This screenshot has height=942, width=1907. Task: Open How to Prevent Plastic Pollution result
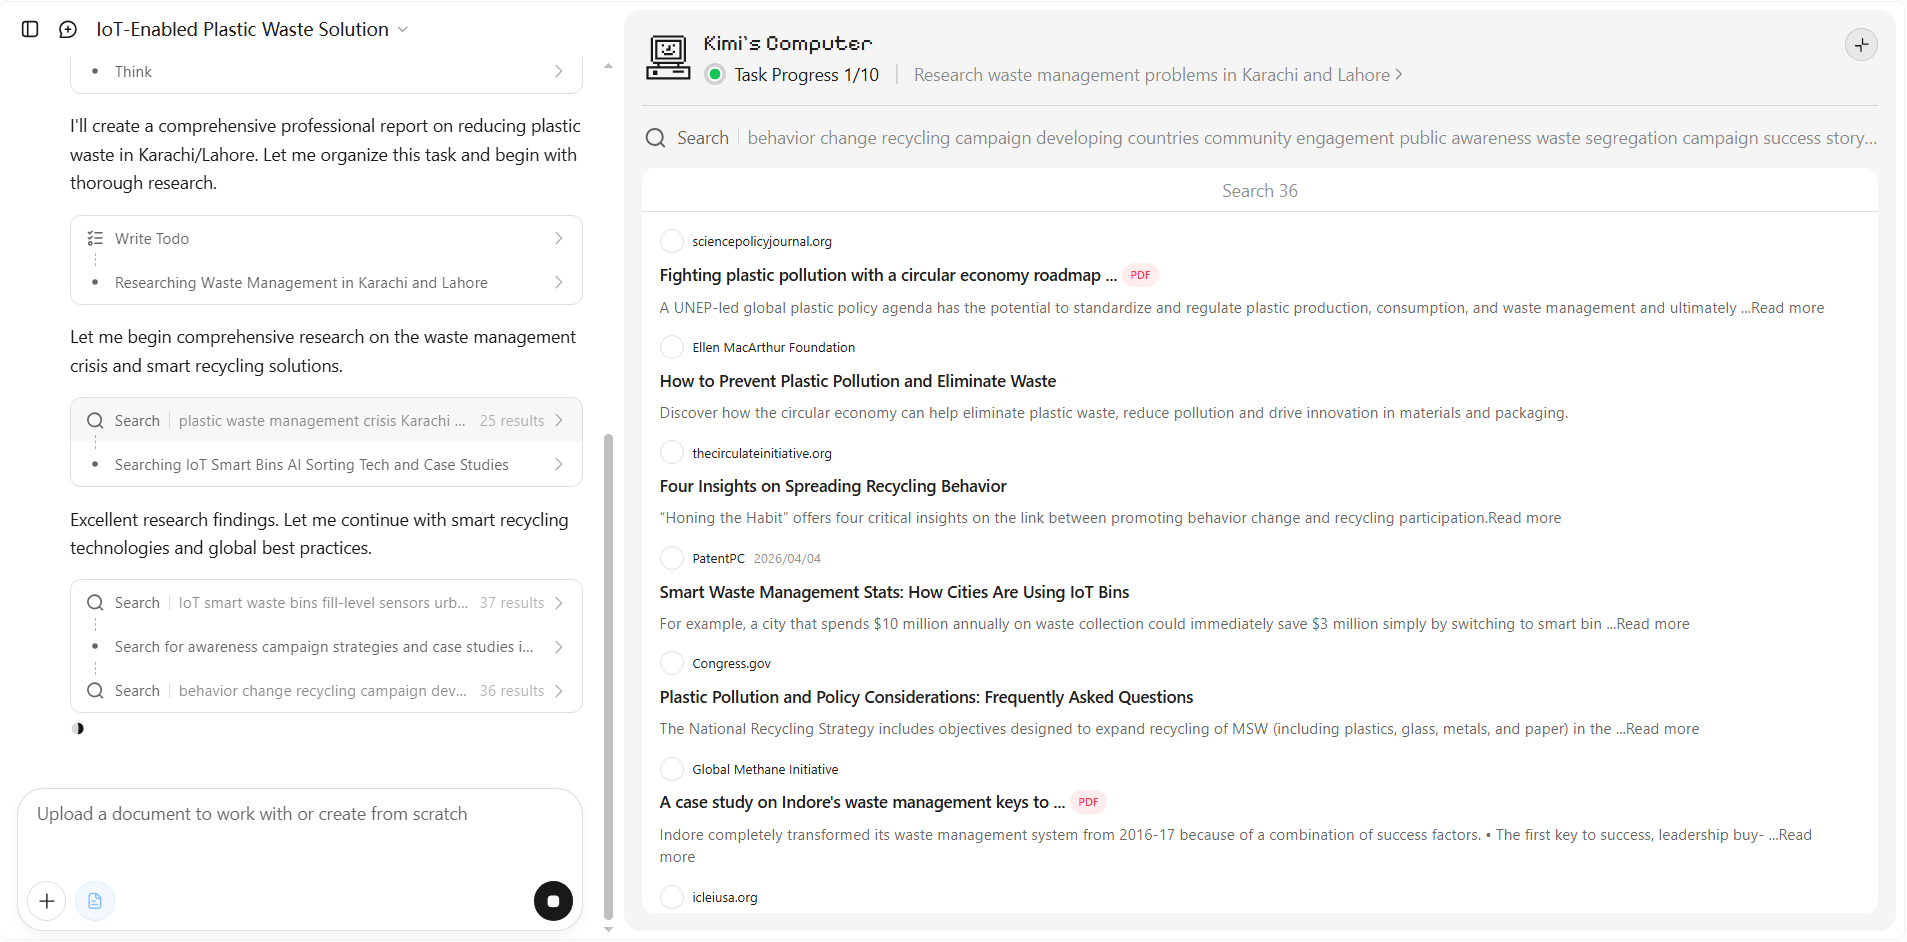[857, 381]
